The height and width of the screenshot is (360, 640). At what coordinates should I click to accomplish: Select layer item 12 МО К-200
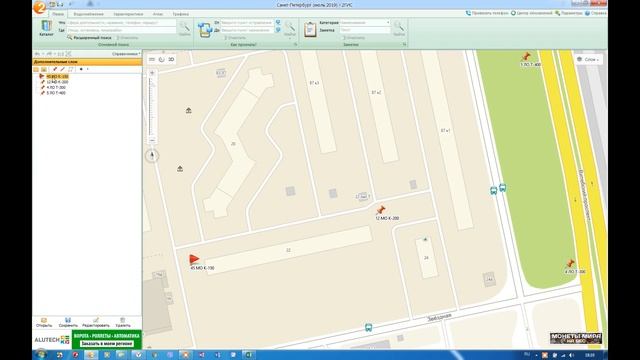(57, 82)
